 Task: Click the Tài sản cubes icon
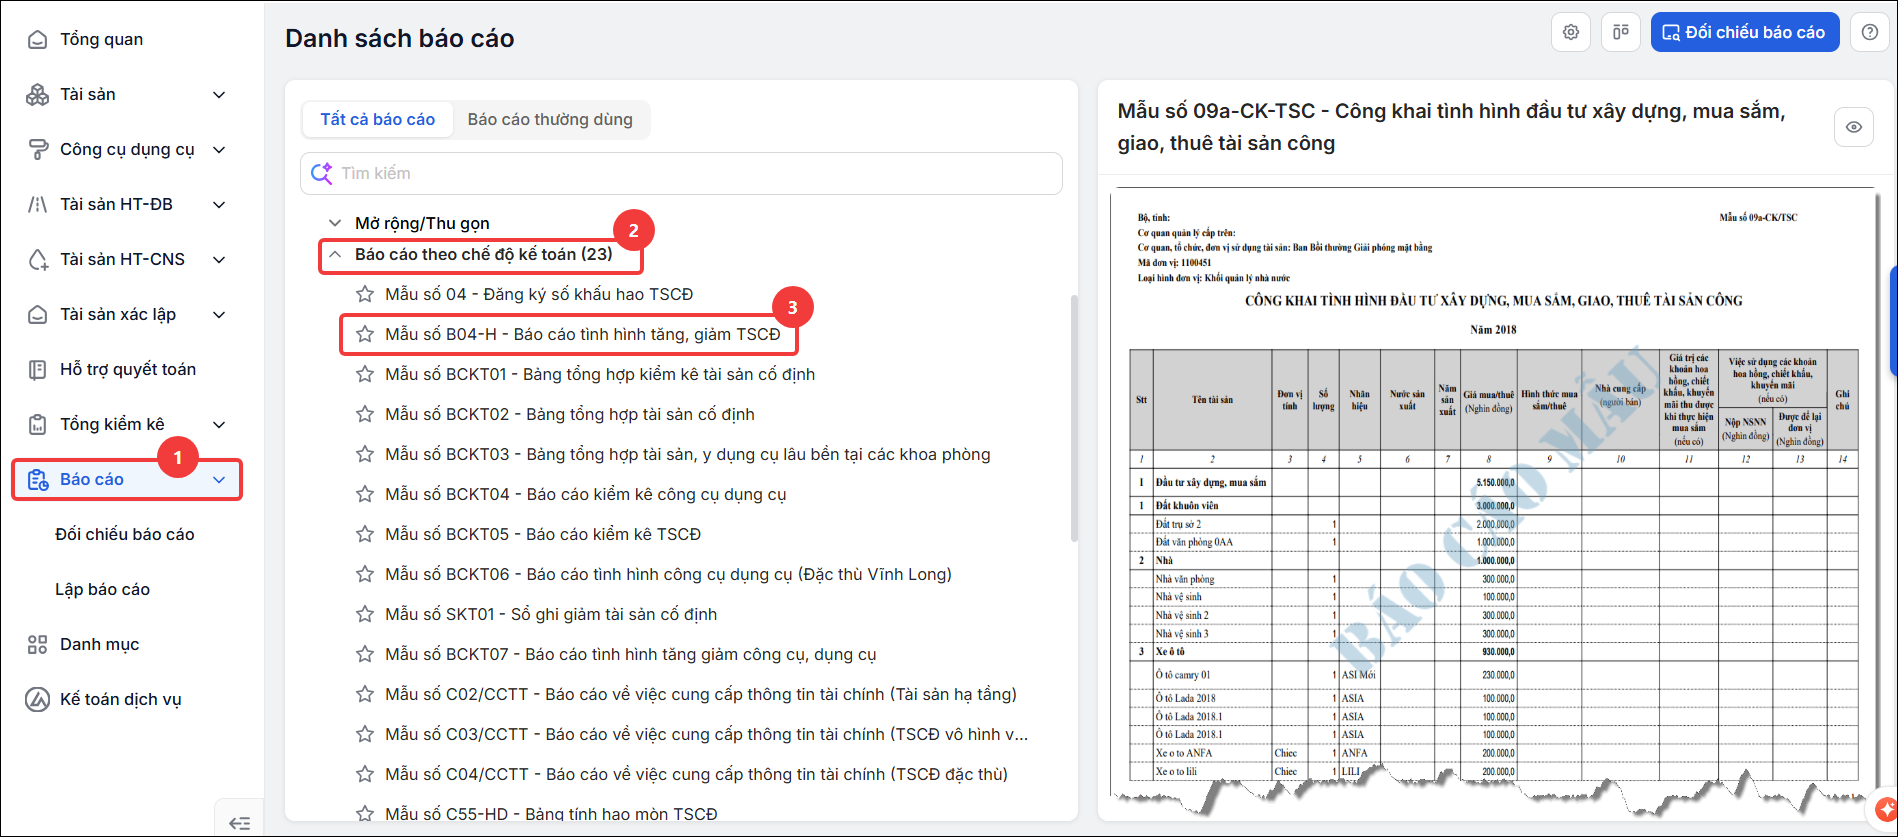(37, 94)
